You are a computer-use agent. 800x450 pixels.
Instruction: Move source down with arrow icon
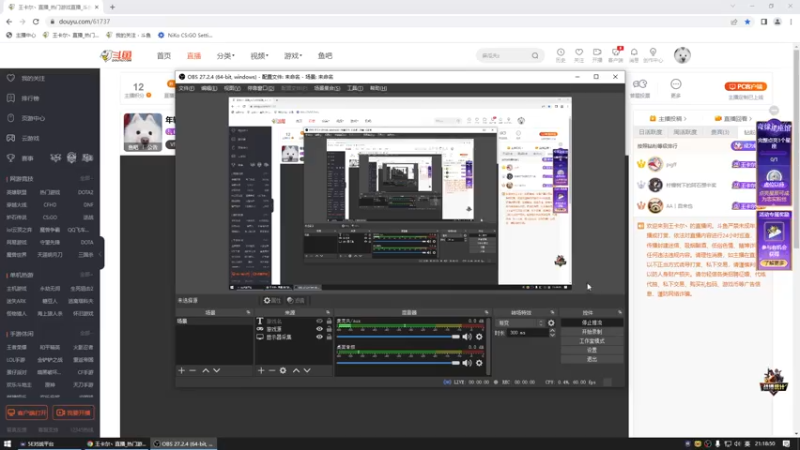pyautogui.click(x=307, y=370)
